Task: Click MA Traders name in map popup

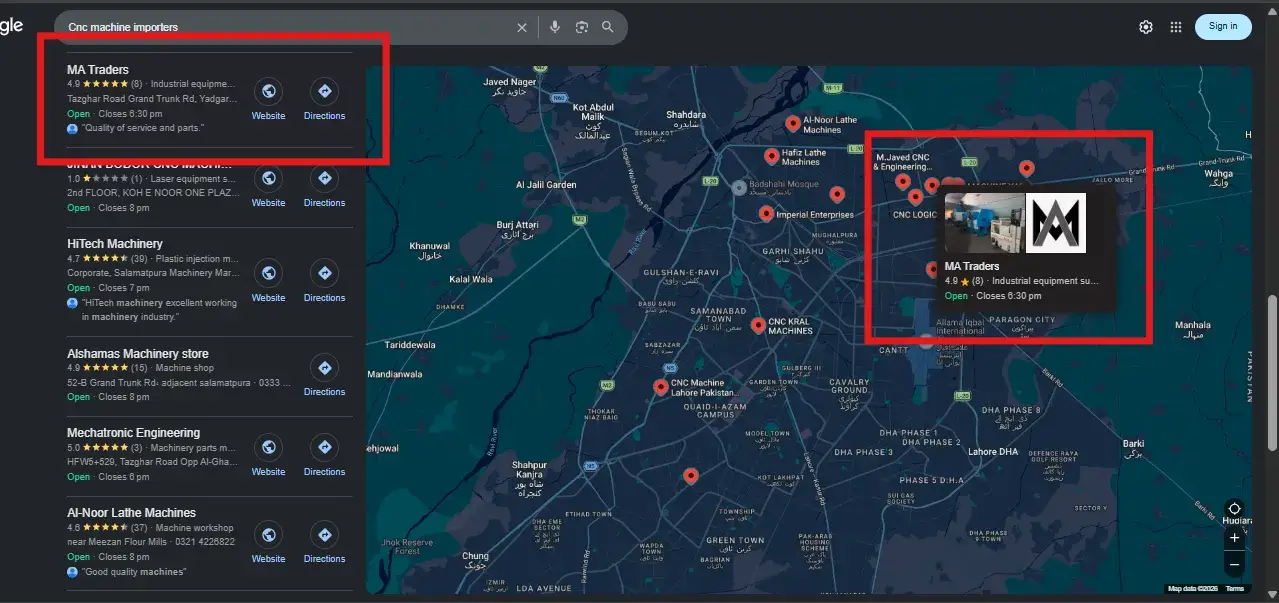Action: 972,266
